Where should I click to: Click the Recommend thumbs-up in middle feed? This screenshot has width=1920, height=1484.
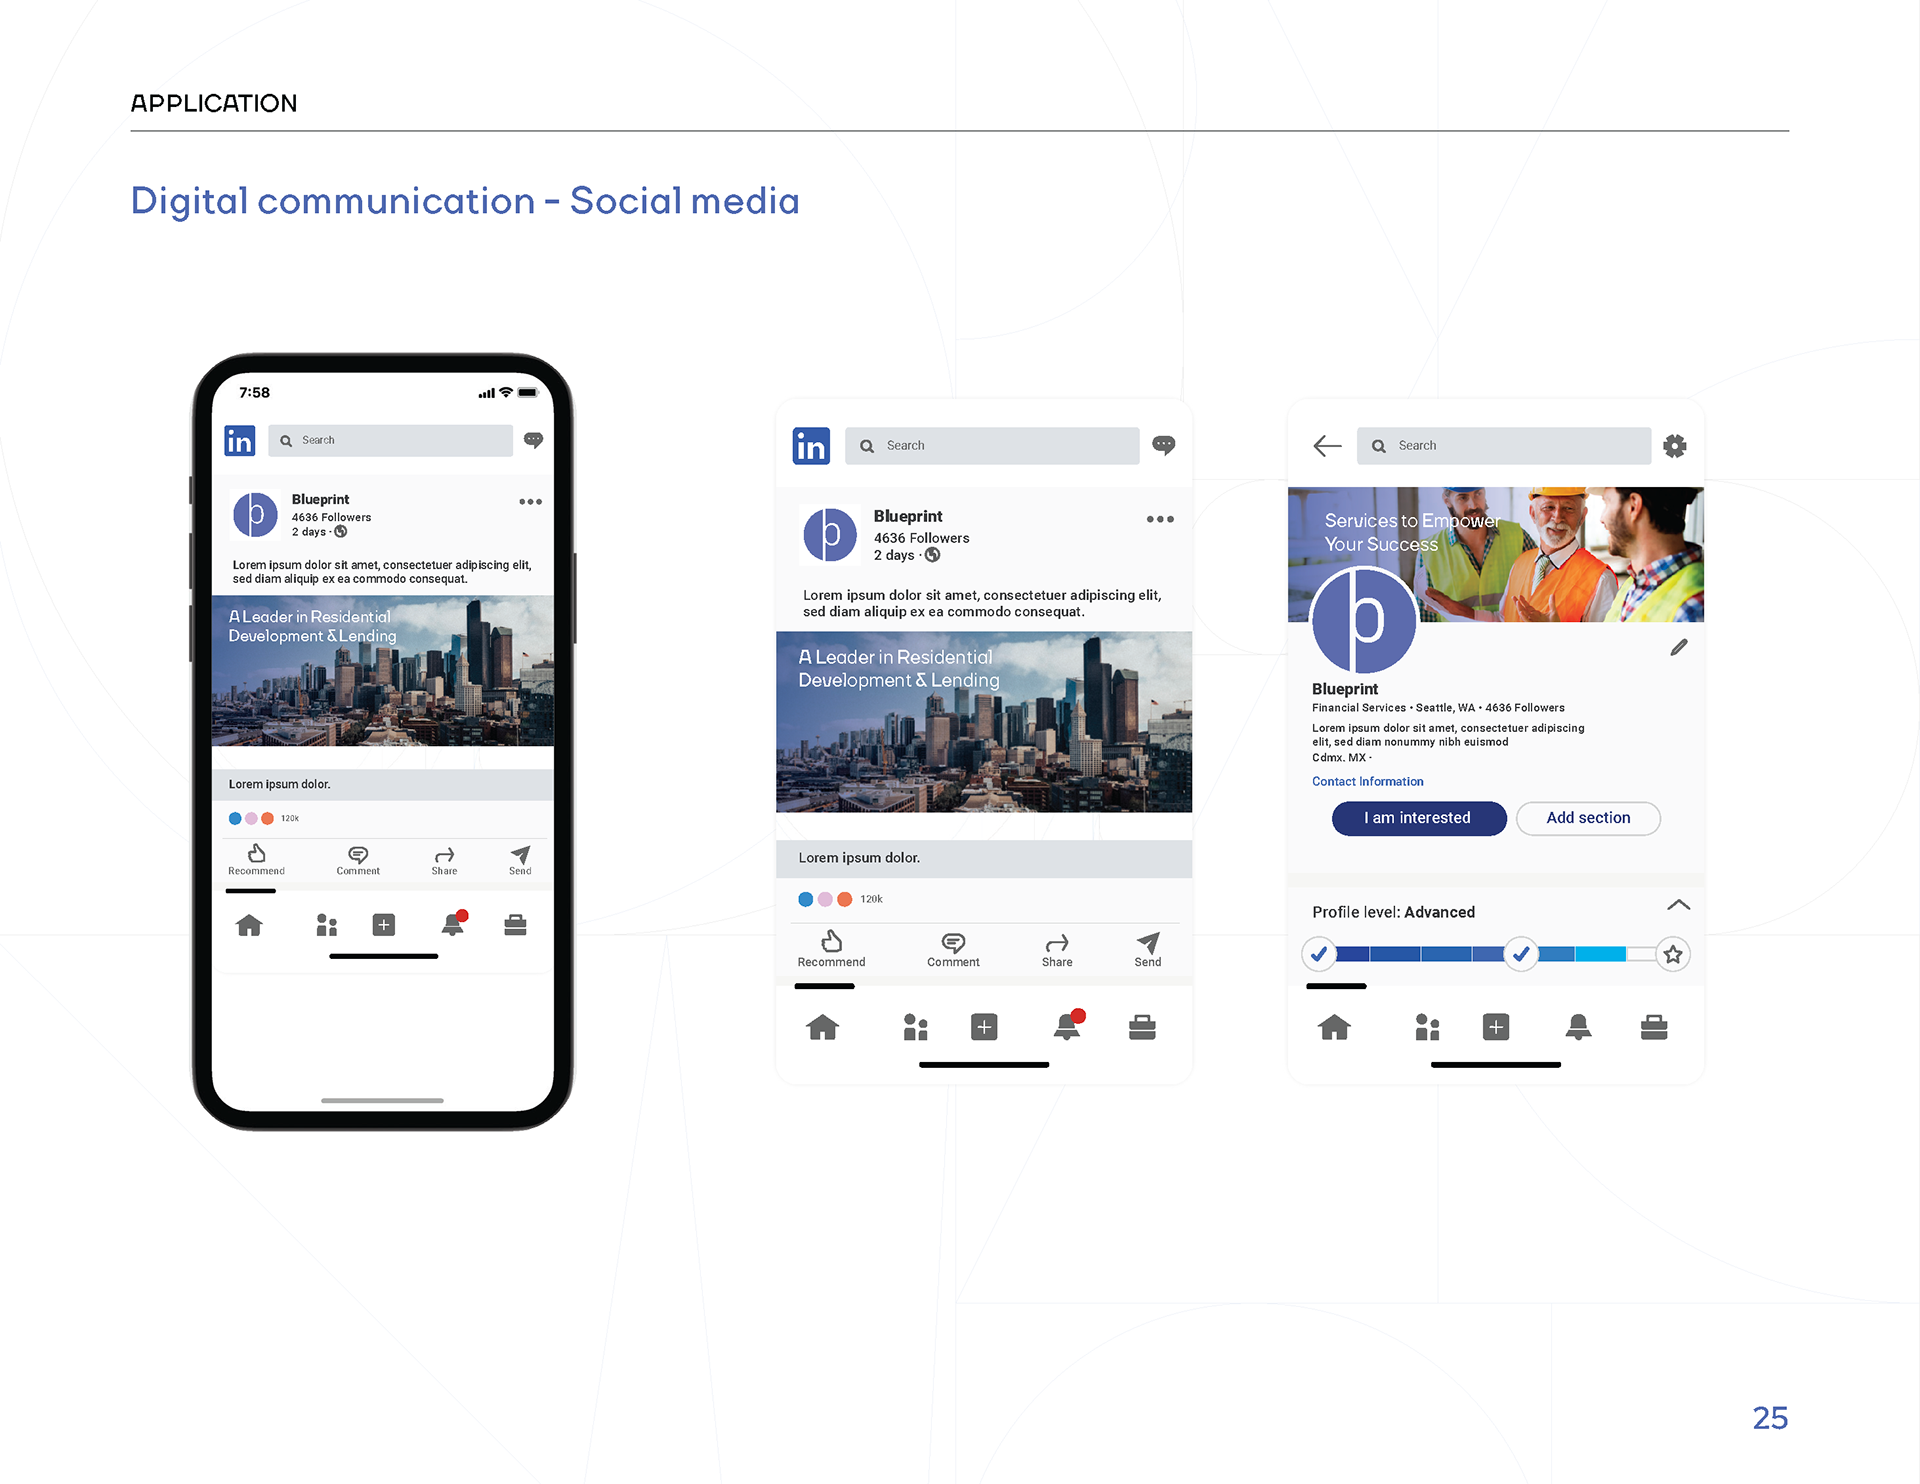point(831,942)
